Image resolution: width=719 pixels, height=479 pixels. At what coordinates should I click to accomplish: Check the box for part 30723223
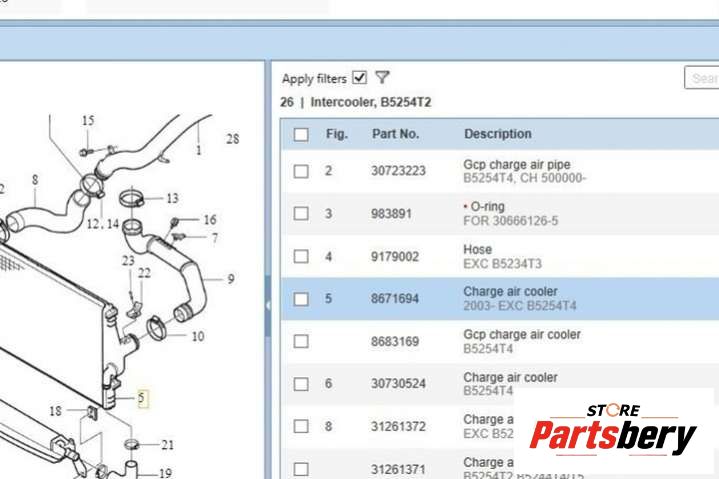[x=301, y=171]
